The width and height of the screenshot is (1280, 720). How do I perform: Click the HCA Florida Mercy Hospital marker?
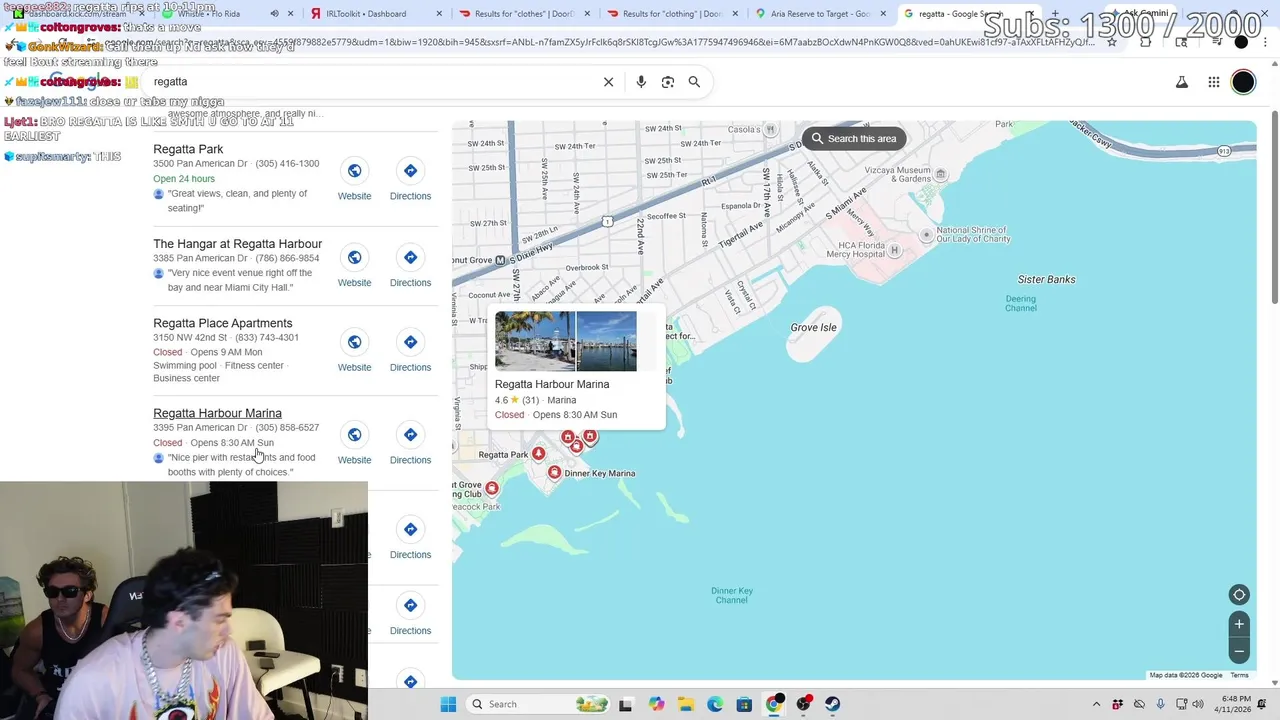coord(896,250)
